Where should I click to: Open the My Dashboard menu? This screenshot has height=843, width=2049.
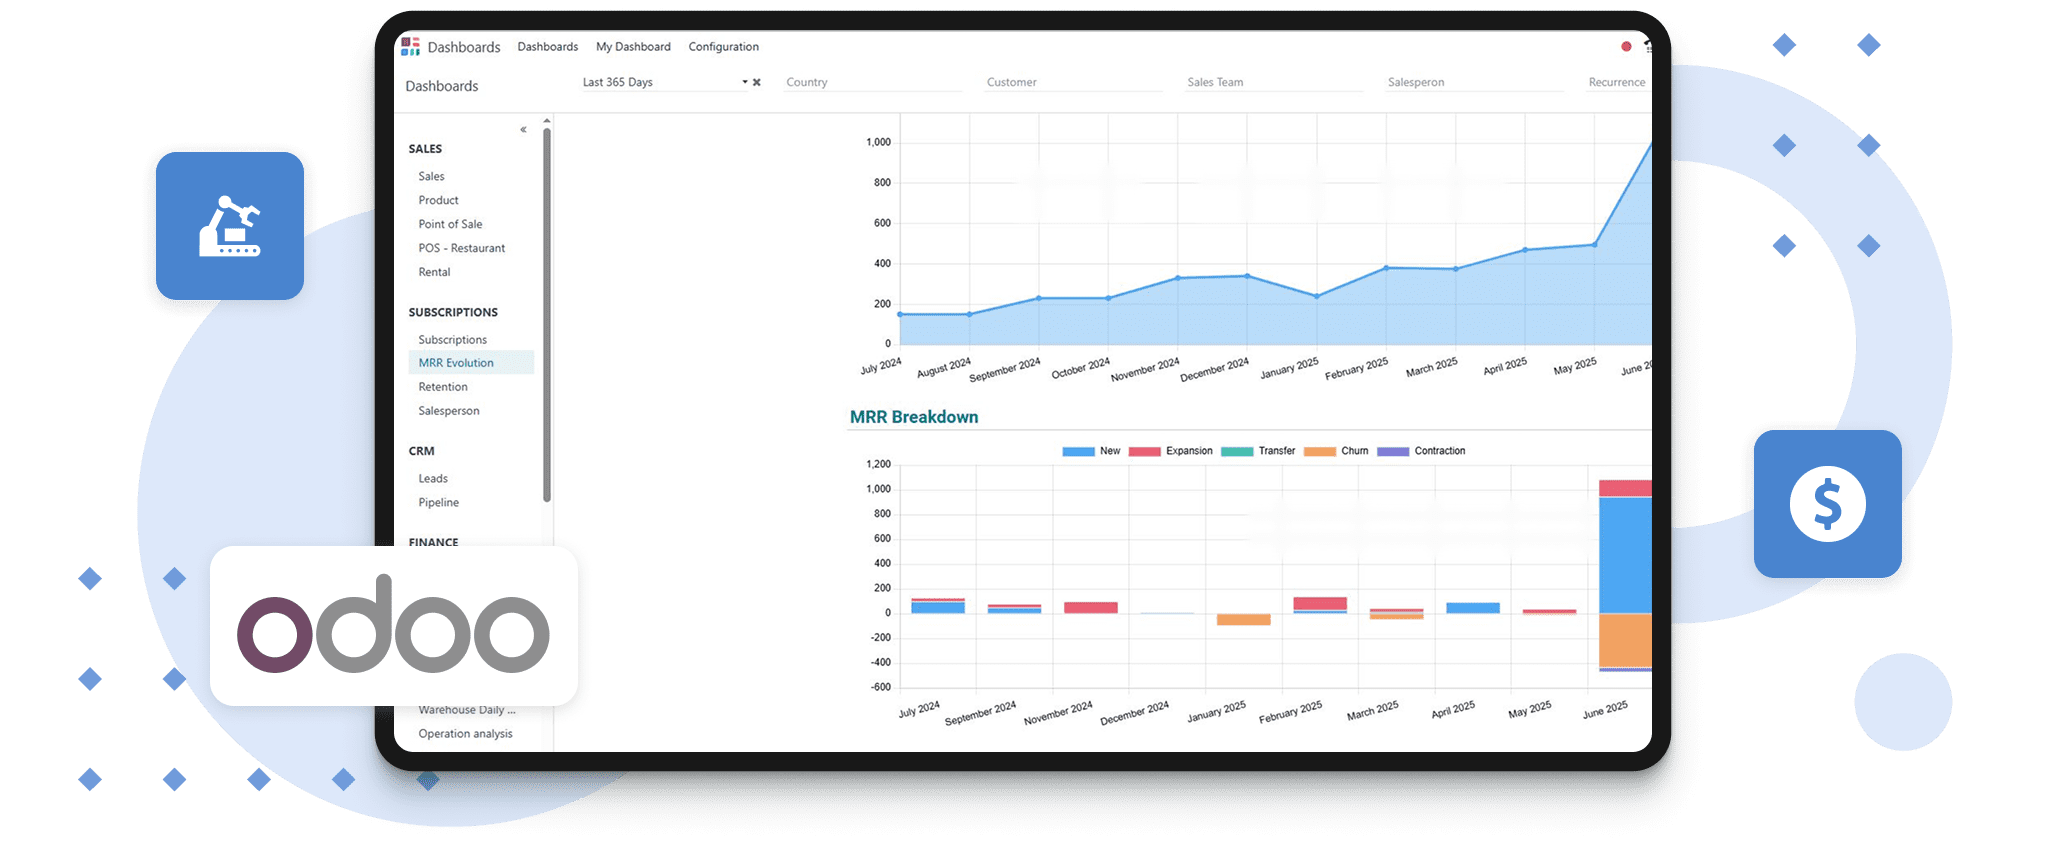[633, 47]
